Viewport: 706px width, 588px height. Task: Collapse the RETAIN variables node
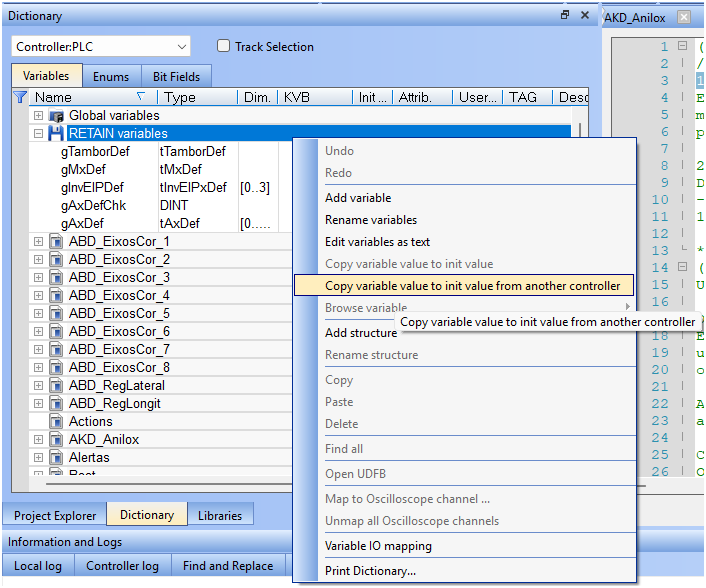tap(38, 134)
